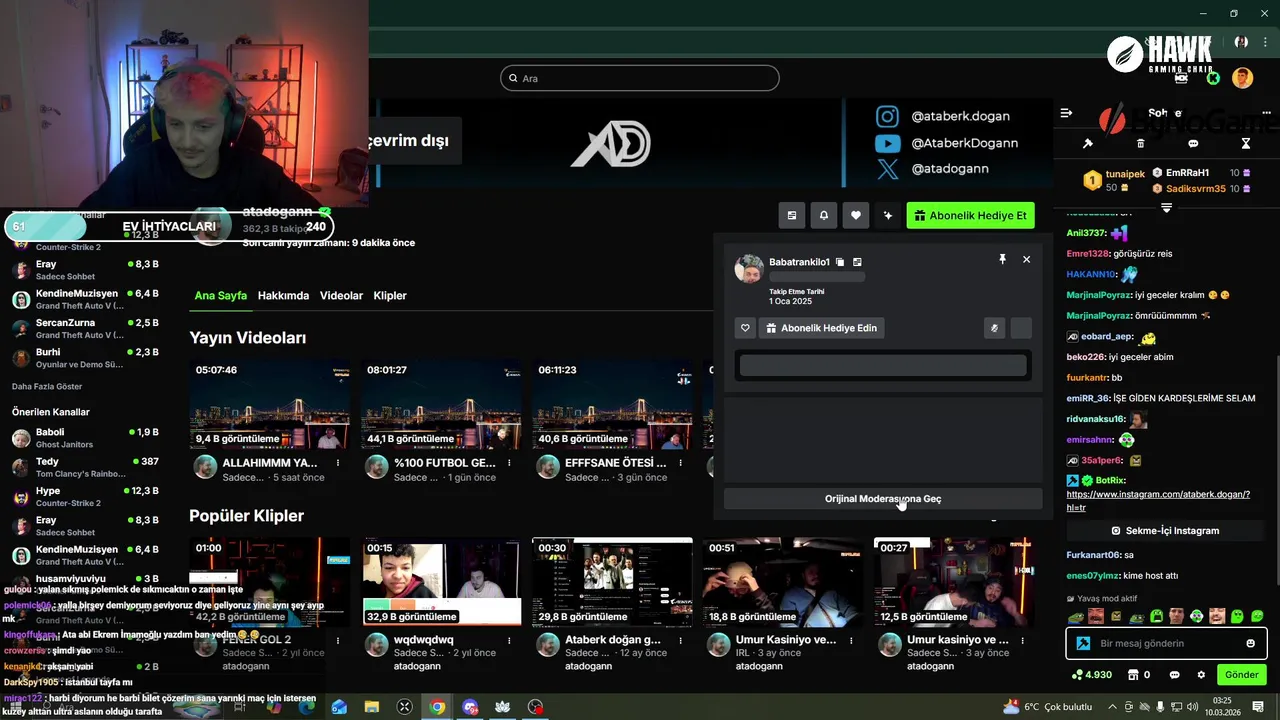Click the 4.930 channel points icon
This screenshot has height=720, width=1280.
(1091, 675)
